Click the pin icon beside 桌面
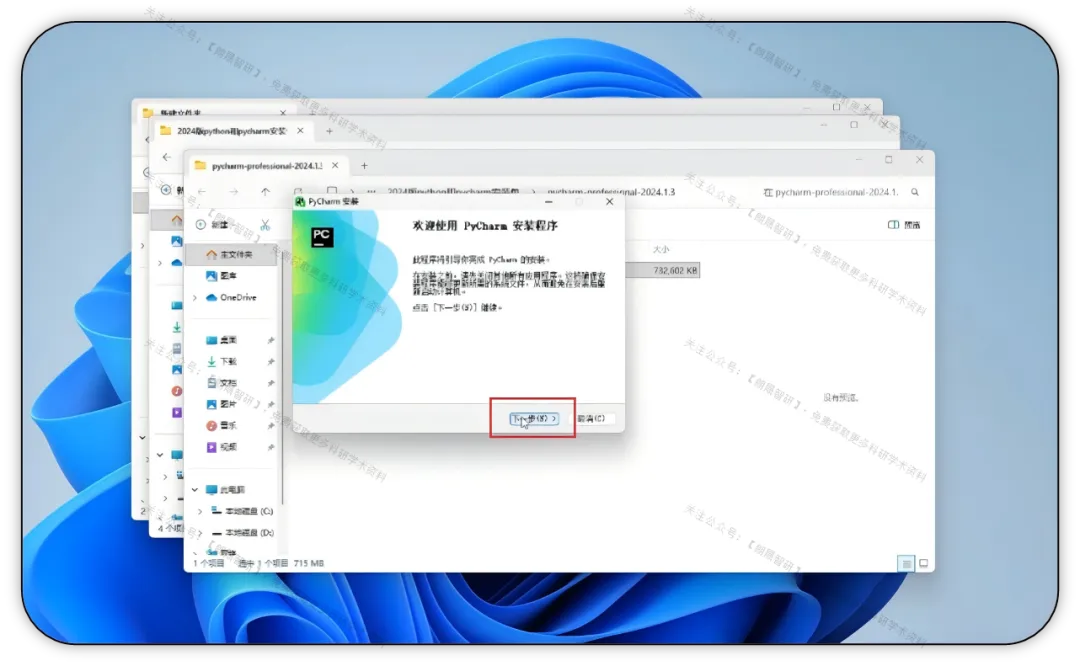Viewport: 1080px width, 666px height. click(x=271, y=340)
